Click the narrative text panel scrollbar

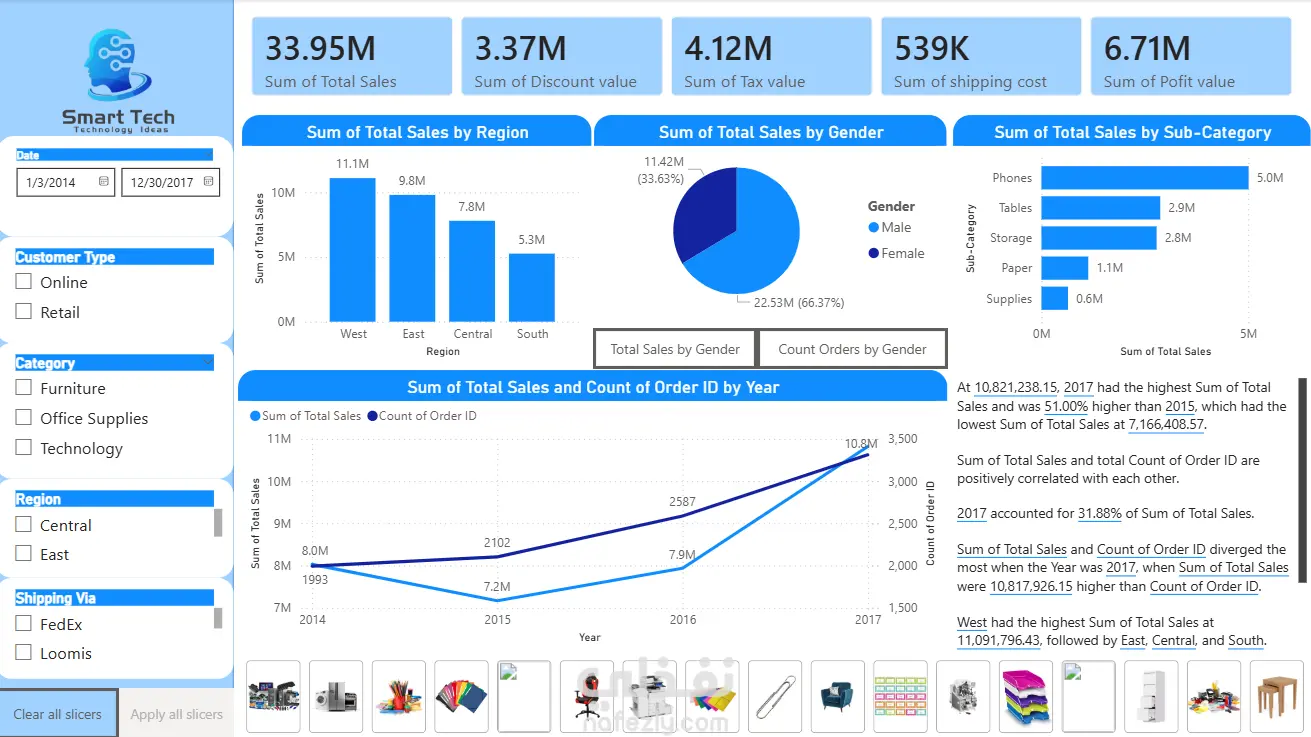click(1301, 478)
